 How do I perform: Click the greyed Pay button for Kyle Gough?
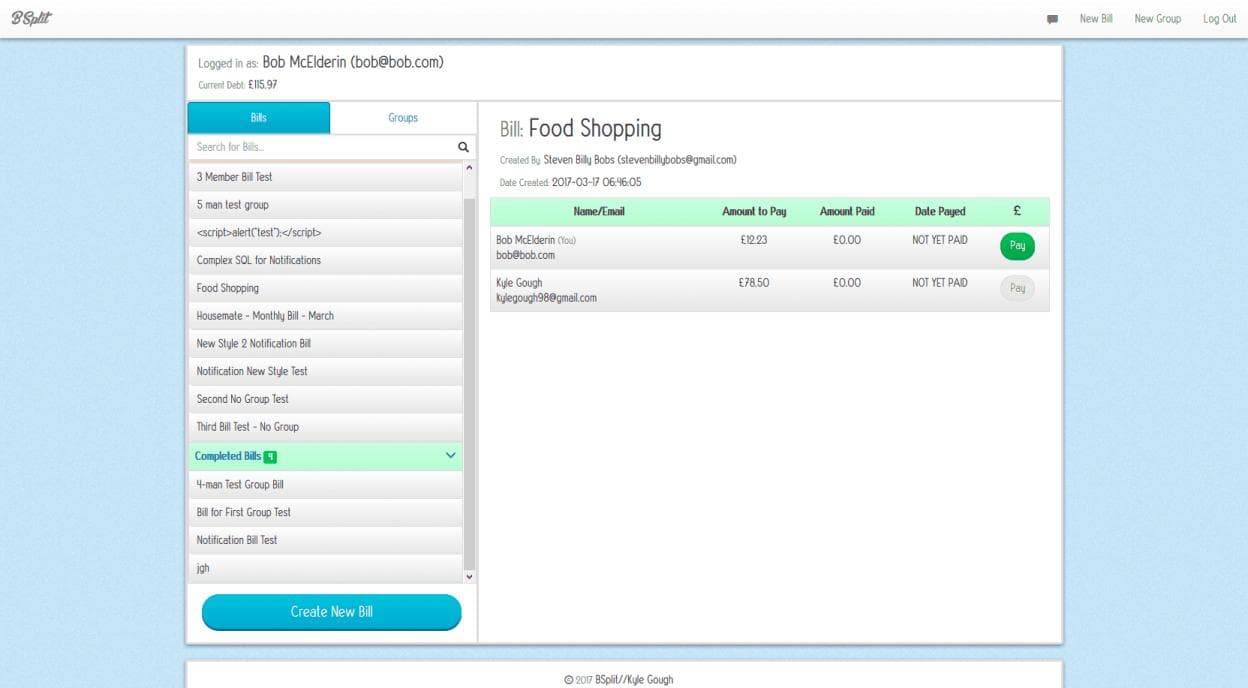click(1017, 288)
